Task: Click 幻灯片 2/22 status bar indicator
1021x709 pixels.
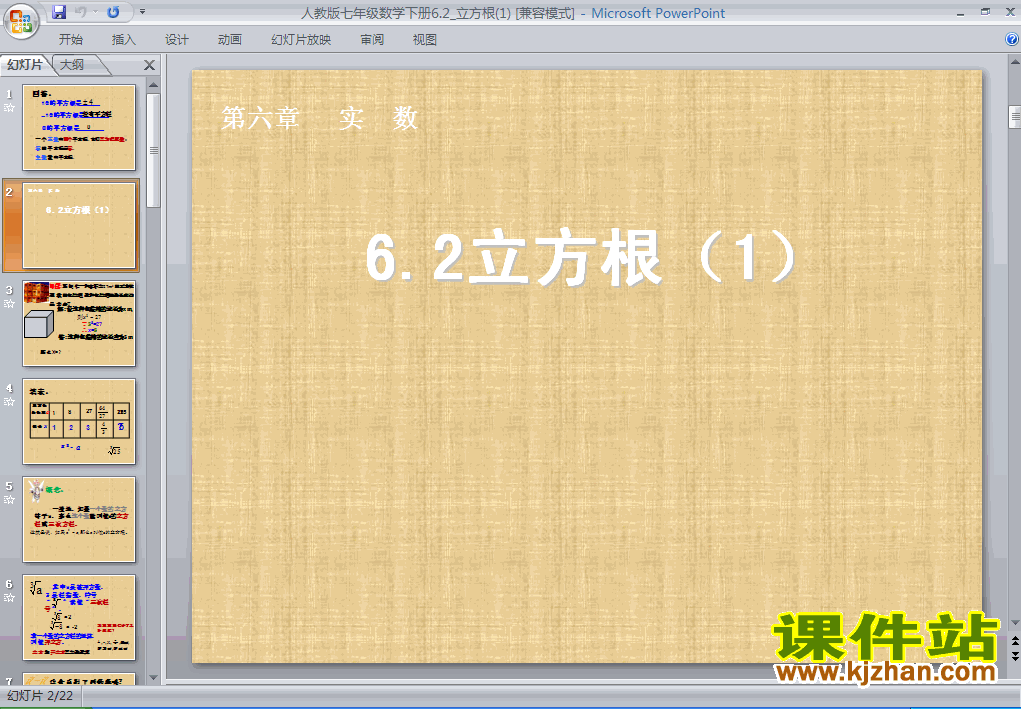Action: [40, 696]
